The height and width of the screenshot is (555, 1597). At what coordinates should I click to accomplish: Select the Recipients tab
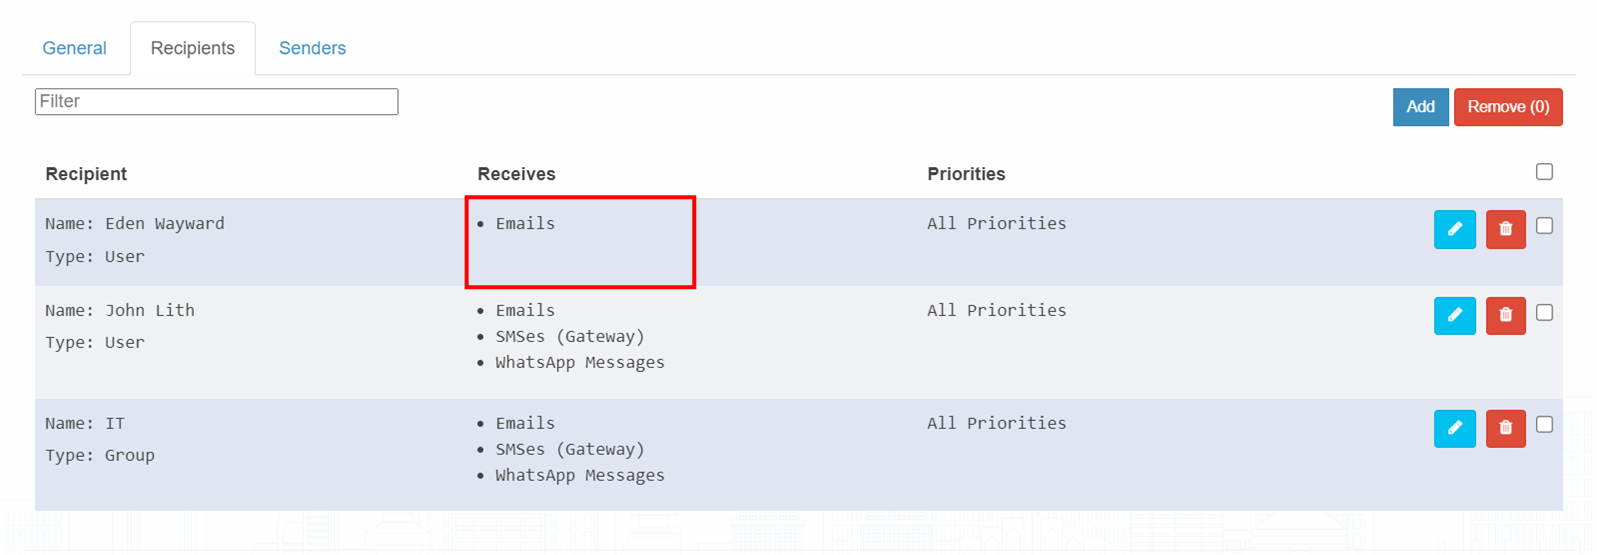pos(193,48)
